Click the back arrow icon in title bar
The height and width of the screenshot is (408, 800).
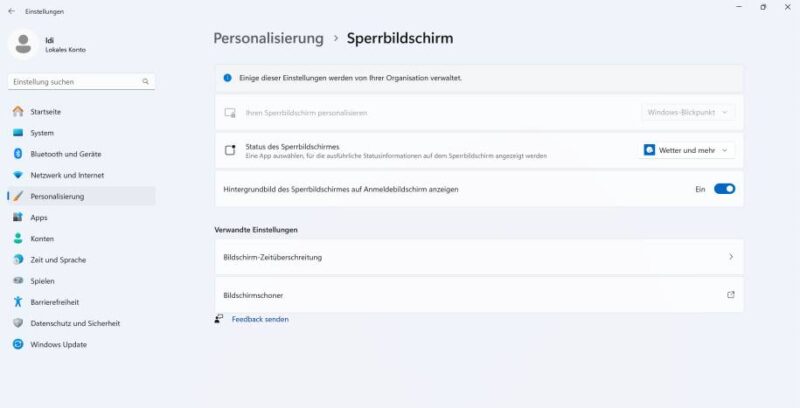coord(11,11)
